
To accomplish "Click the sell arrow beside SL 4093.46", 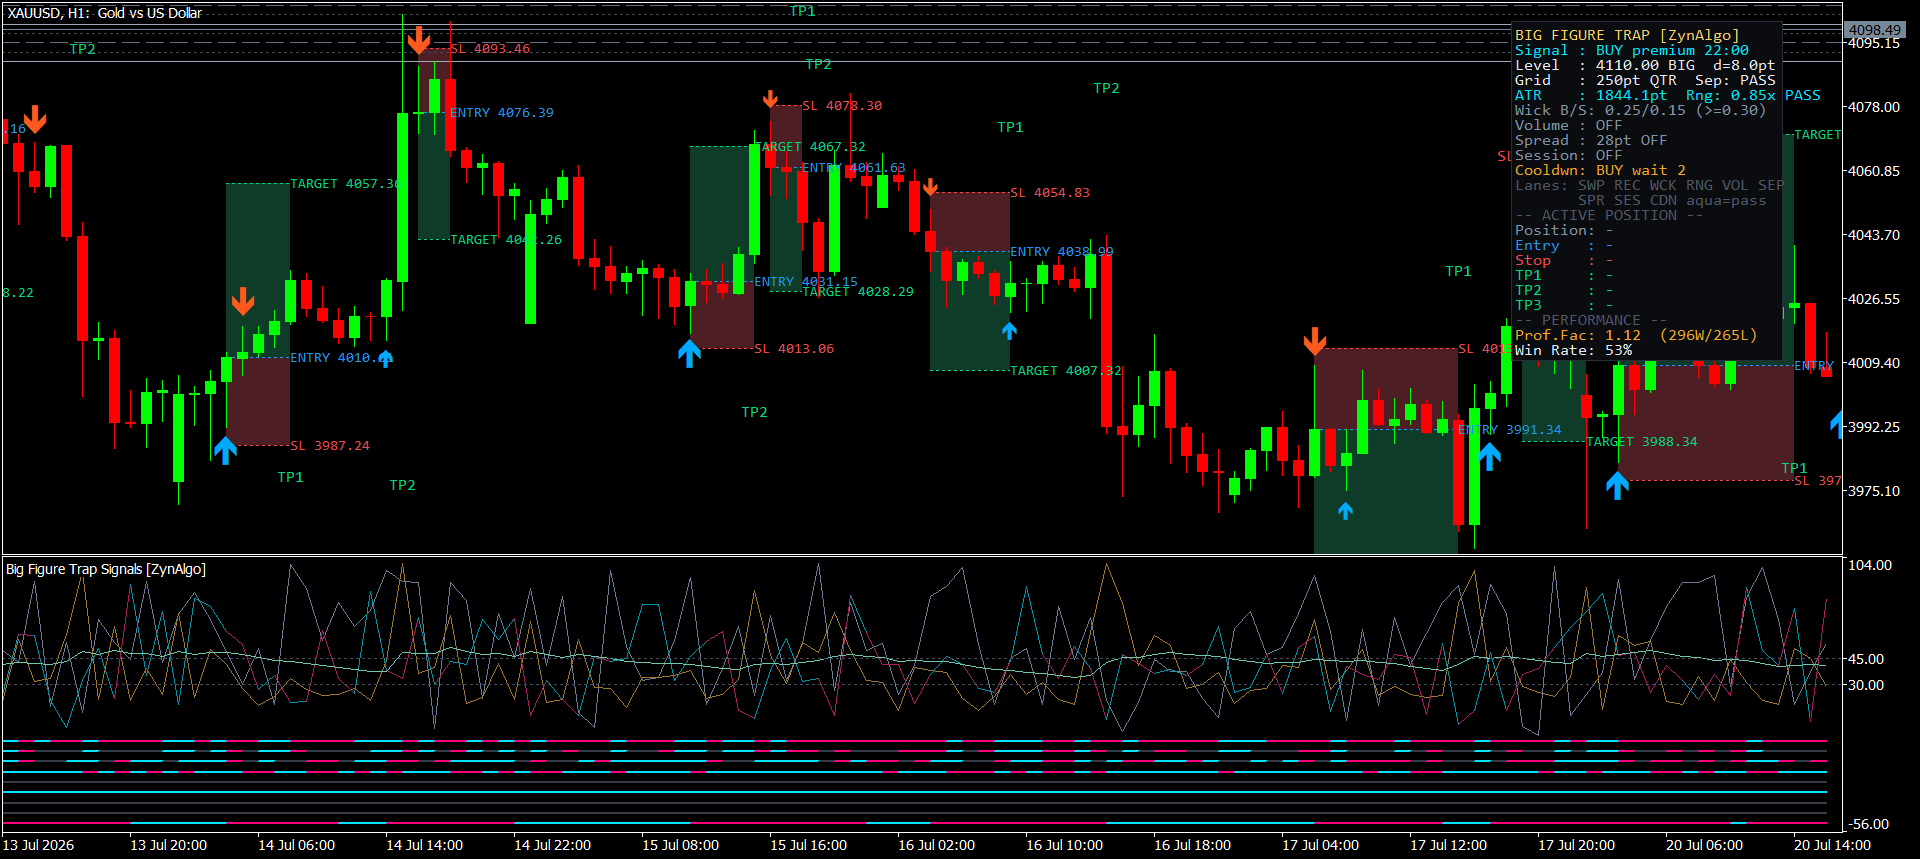I will pos(419,40).
